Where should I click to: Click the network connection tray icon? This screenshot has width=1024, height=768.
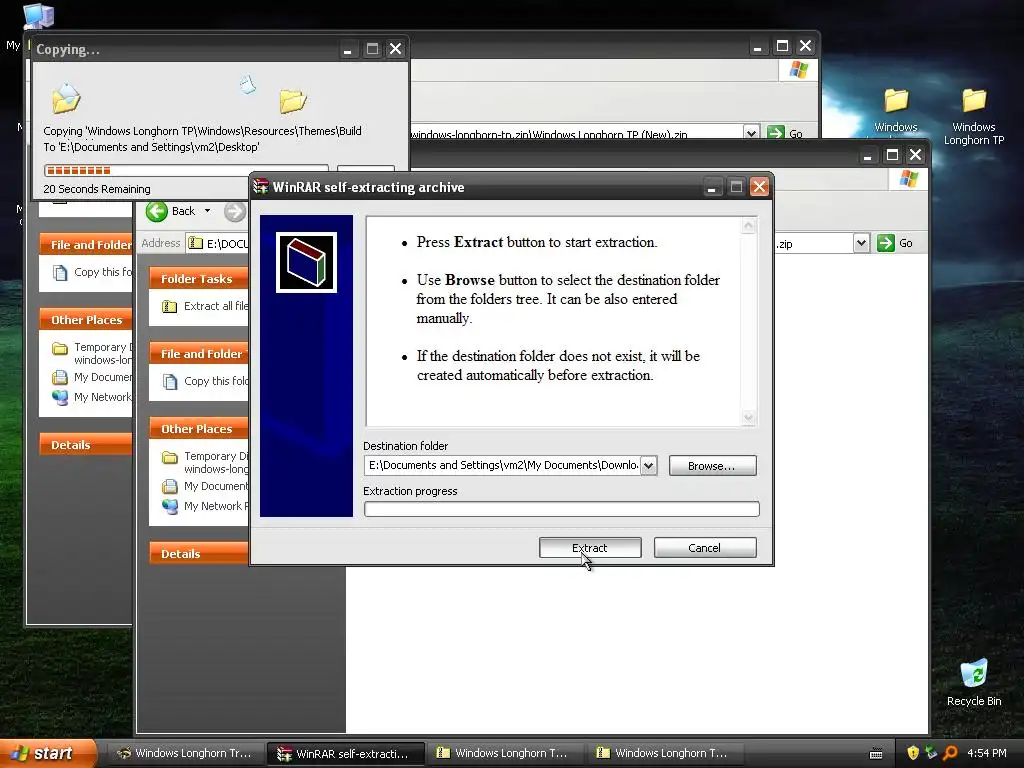(x=931, y=753)
